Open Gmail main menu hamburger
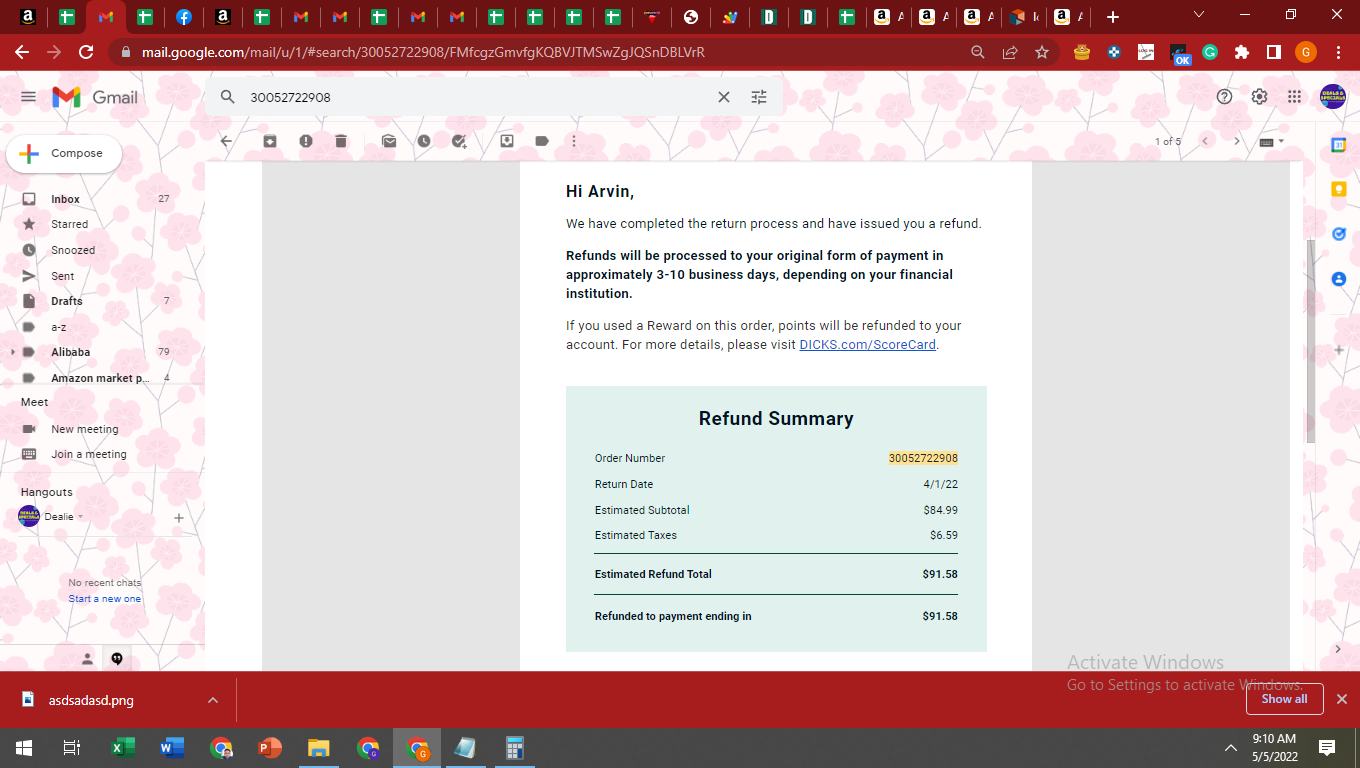This screenshot has height=768, width=1360. (x=28, y=97)
